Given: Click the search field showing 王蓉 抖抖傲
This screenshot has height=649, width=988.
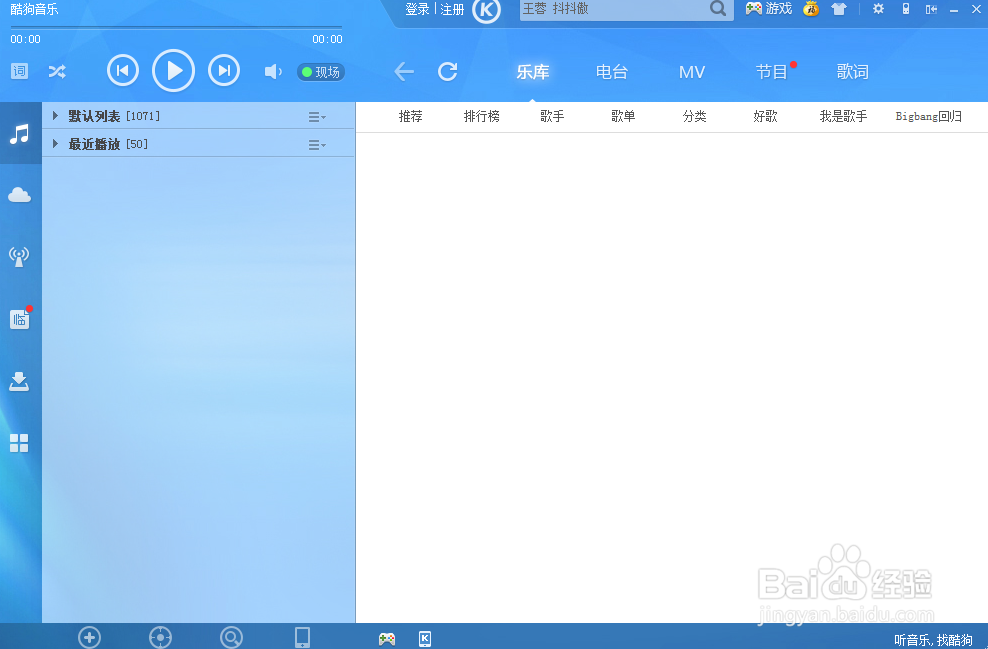Looking at the screenshot, I should point(613,9).
